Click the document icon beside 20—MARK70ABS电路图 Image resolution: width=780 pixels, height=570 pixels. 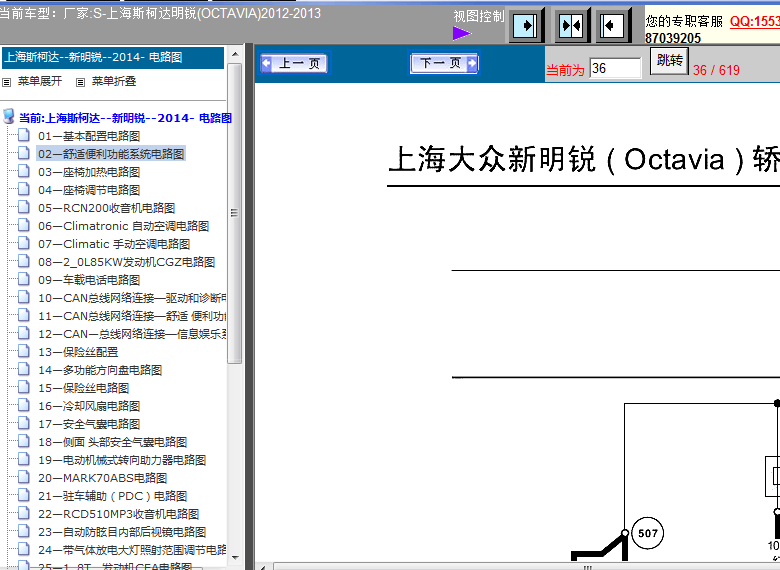coord(23,476)
